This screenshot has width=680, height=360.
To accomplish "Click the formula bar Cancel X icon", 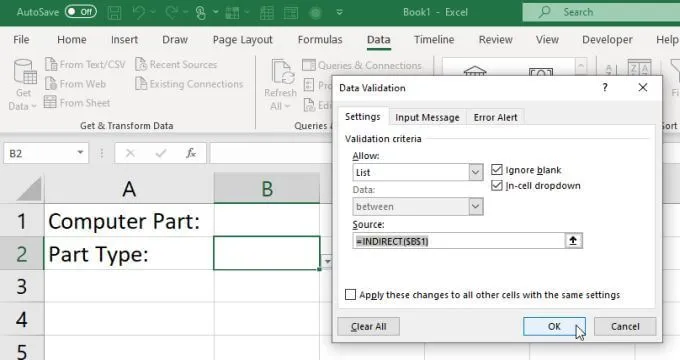I will [130, 153].
